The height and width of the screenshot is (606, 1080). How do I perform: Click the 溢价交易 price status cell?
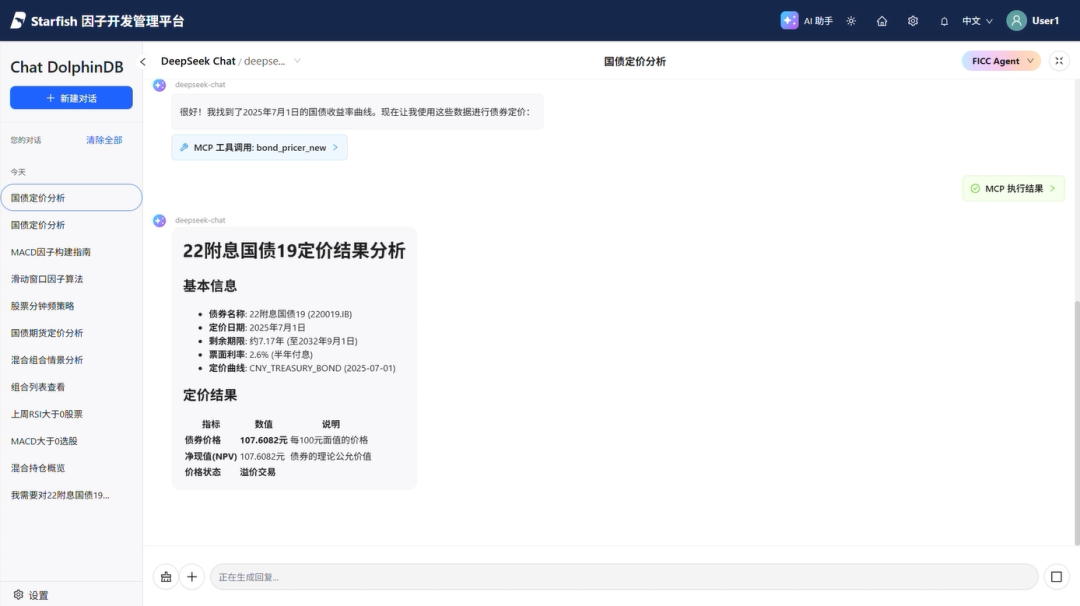click(x=258, y=472)
